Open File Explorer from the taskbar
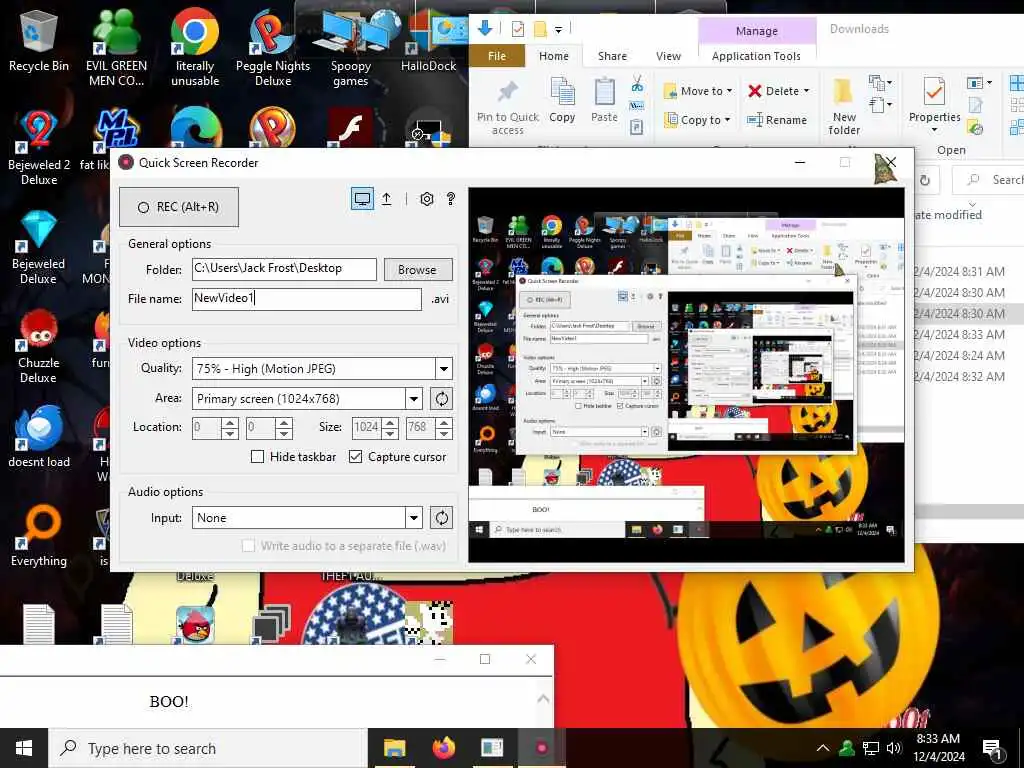 pyautogui.click(x=394, y=748)
